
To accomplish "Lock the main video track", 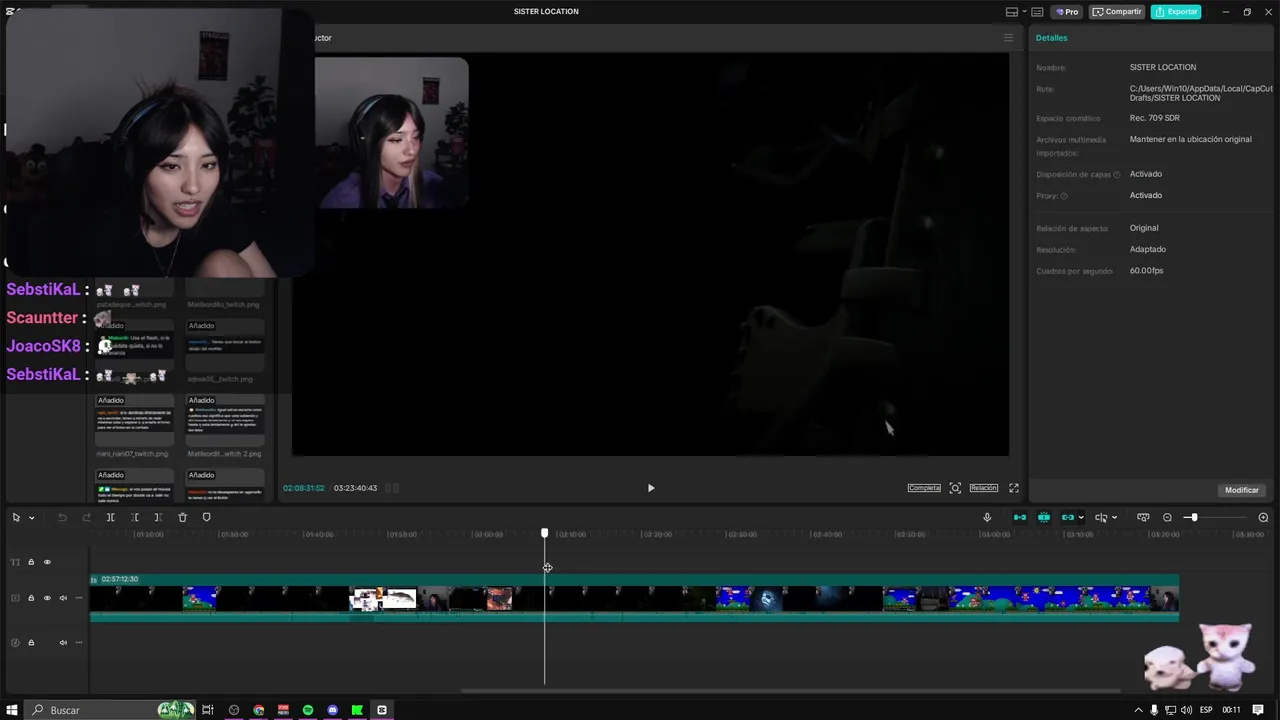I will [31, 598].
